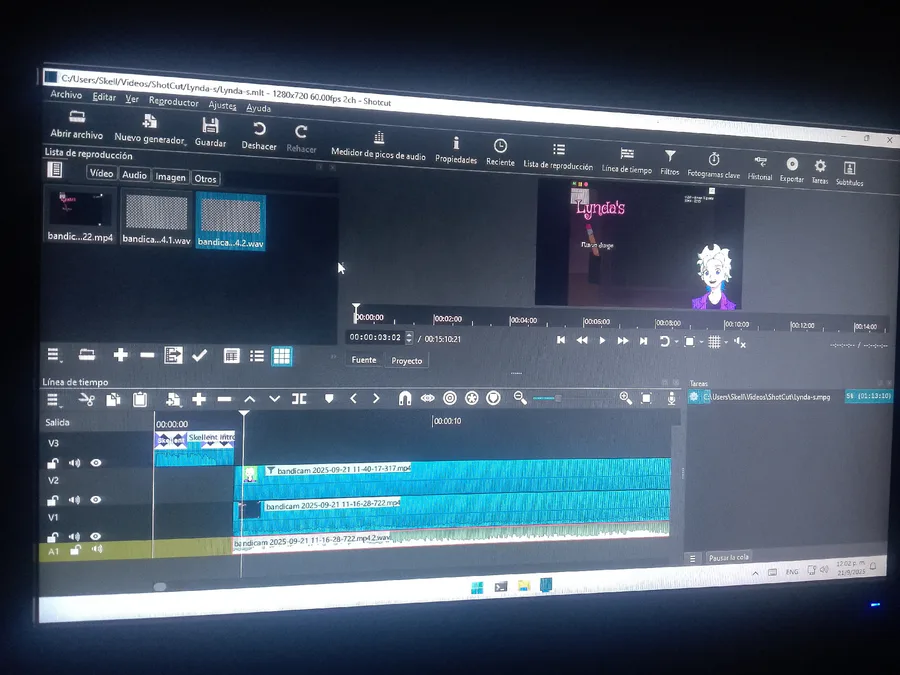The width and height of the screenshot is (900, 675).
Task: Open the Propiedades panel
Action: point(456,150)
